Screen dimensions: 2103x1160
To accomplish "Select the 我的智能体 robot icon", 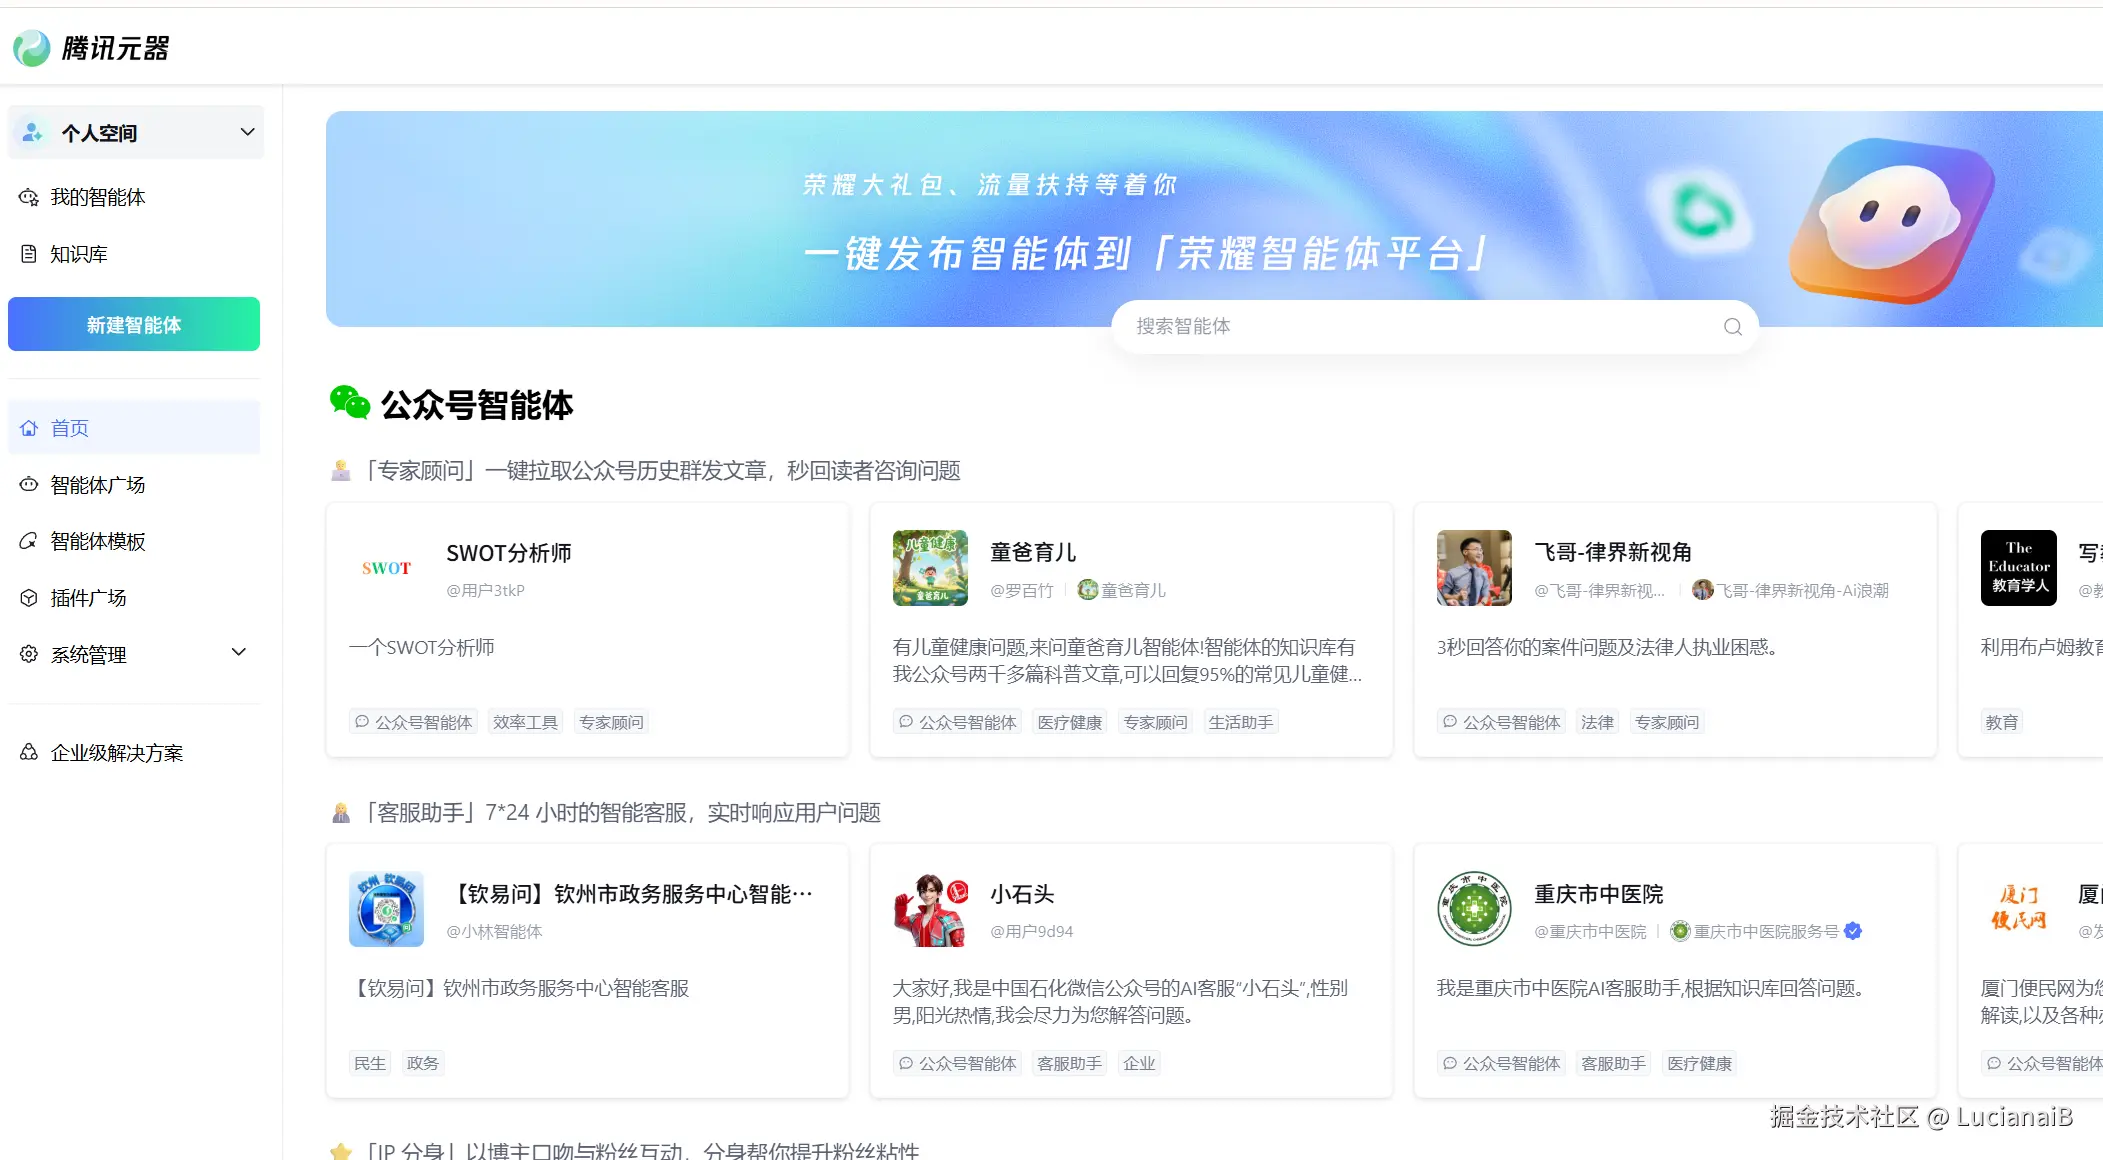I will coord(28,197).
